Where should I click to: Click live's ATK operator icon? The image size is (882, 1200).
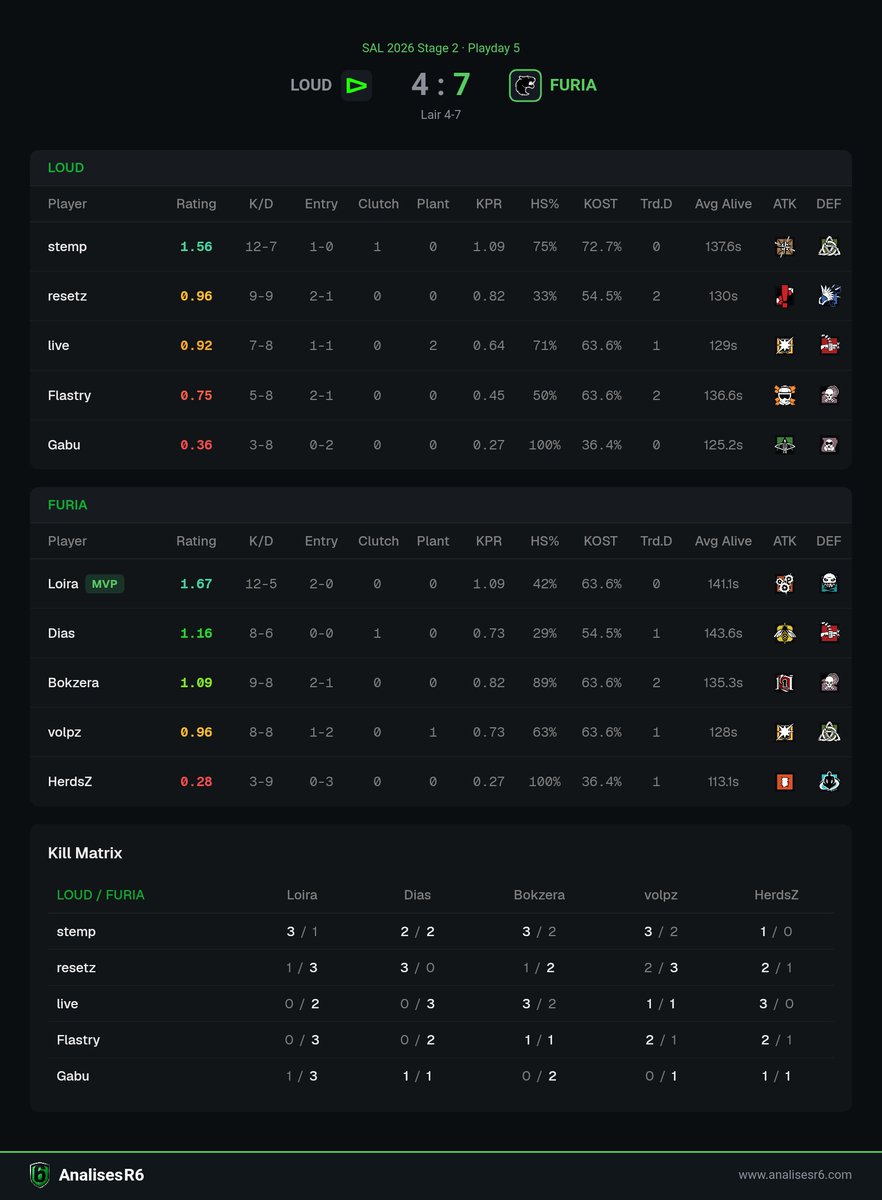pos(785,345)
